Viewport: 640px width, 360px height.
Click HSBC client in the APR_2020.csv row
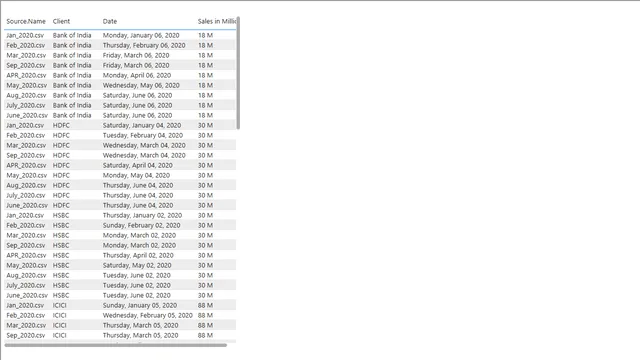tap(61, 255)
